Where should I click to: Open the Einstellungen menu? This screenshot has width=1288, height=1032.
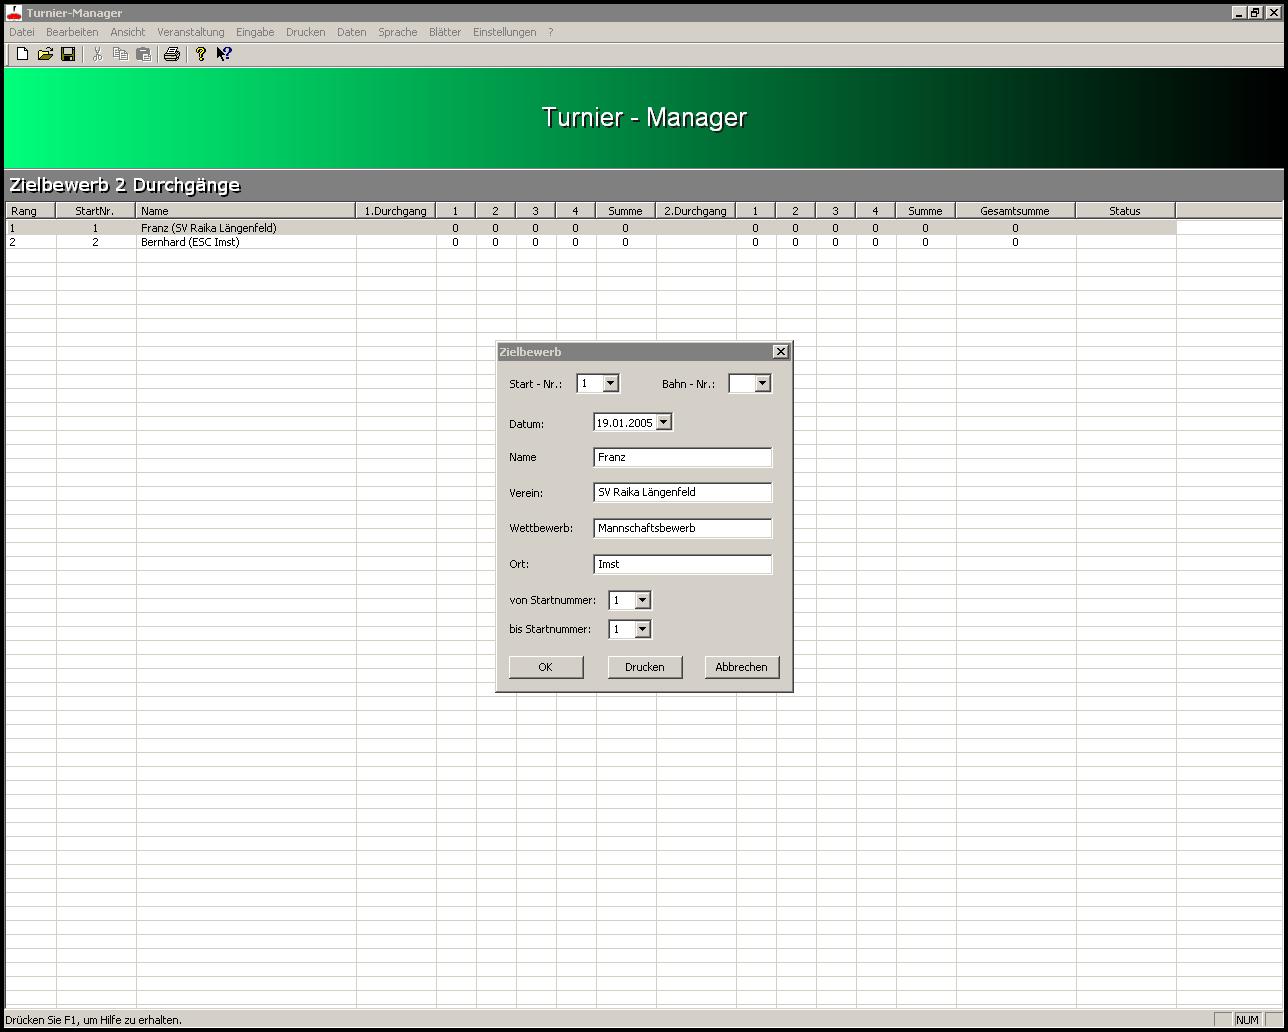click(504, 32)
